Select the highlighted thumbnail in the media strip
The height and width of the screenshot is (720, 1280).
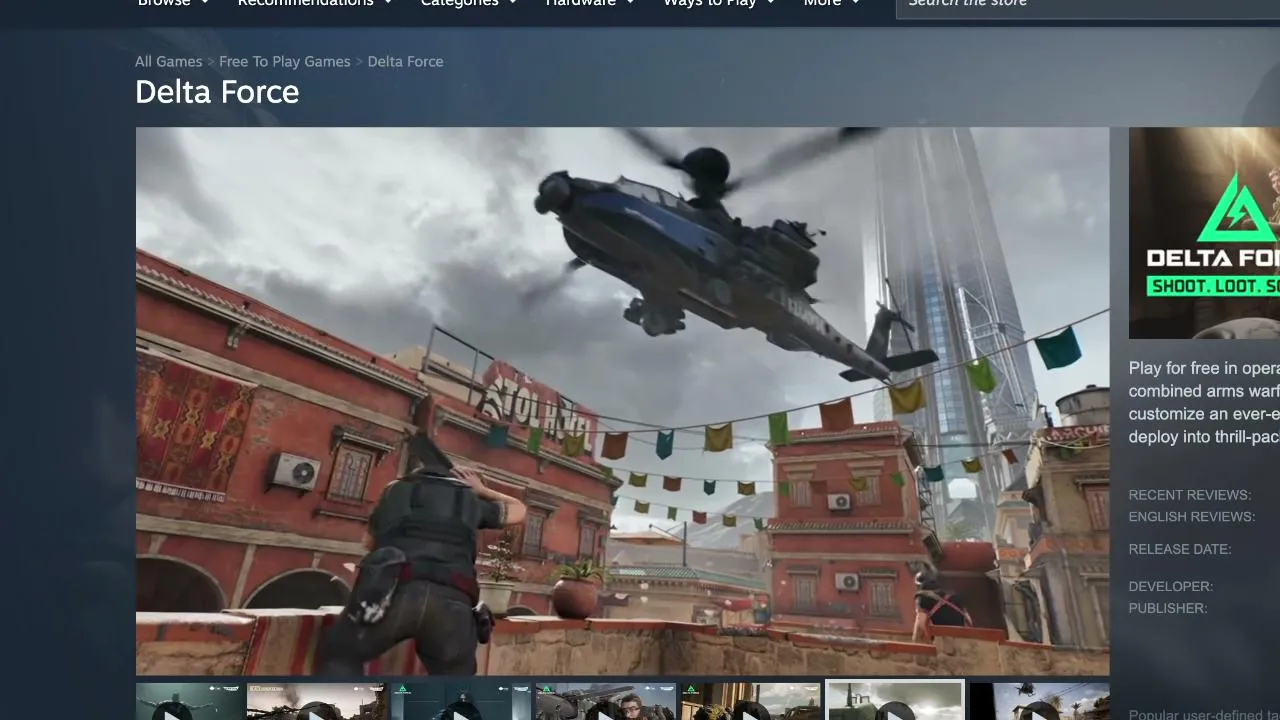[895, 701]
